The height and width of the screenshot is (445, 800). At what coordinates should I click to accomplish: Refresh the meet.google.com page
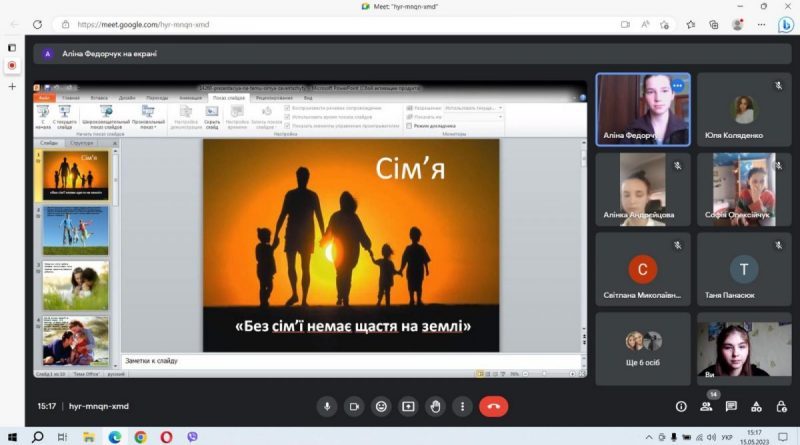[x=37, y=24]
